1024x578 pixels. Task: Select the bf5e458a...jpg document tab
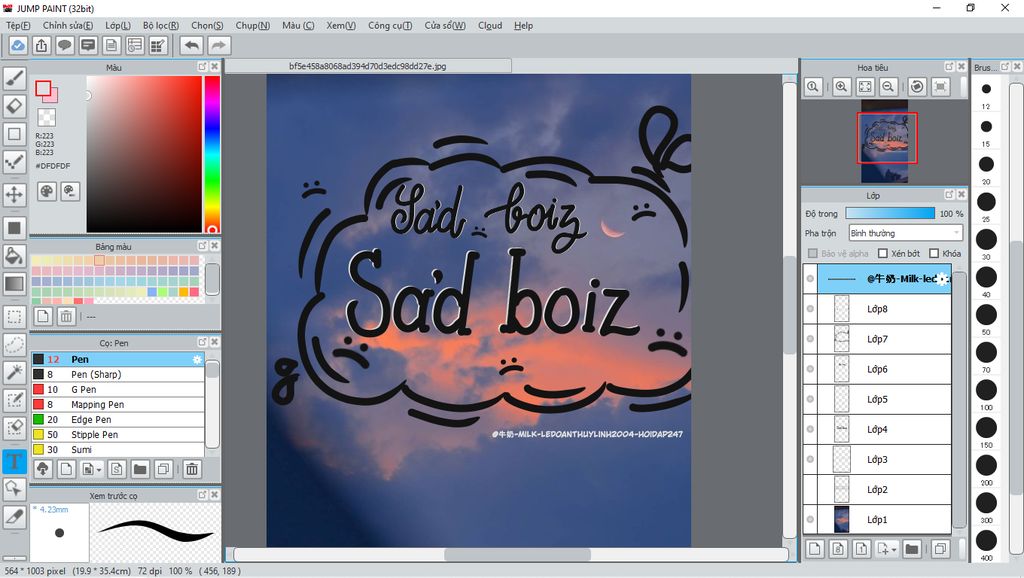pyautogui.click(x=368, y=66)
